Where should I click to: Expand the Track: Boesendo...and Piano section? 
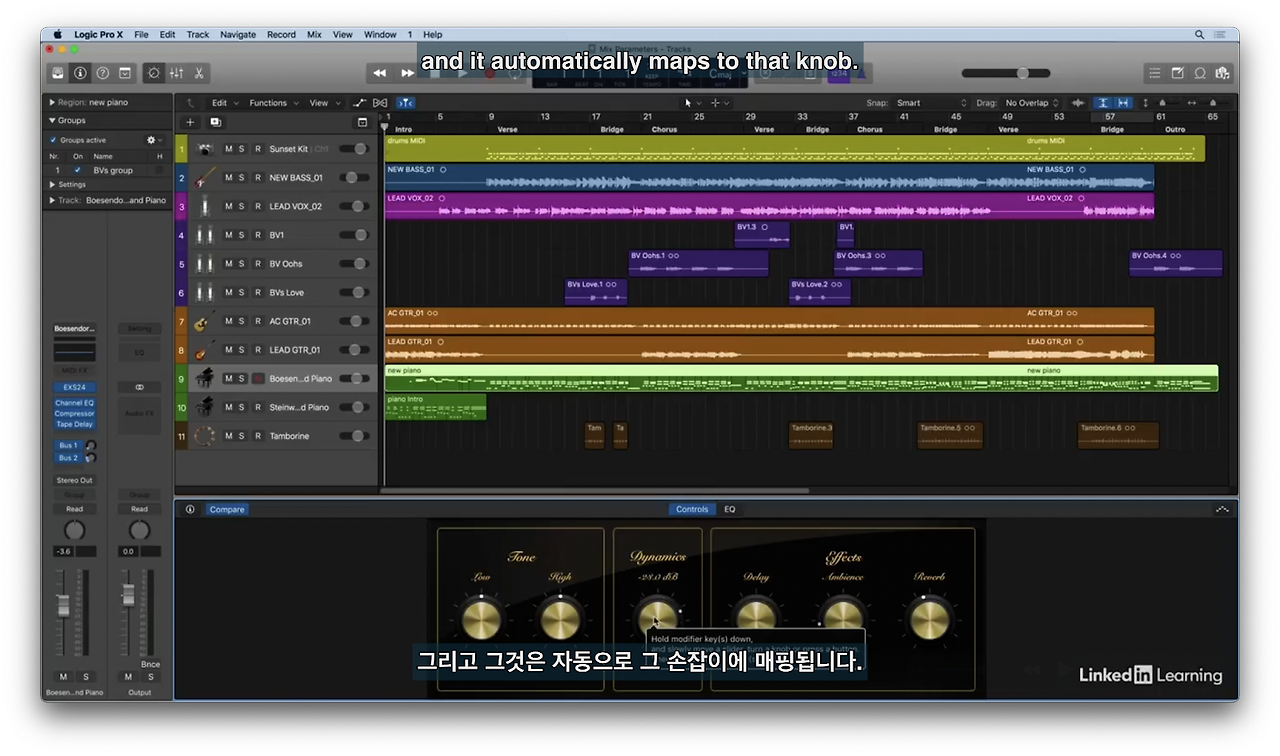click(52, 200)
